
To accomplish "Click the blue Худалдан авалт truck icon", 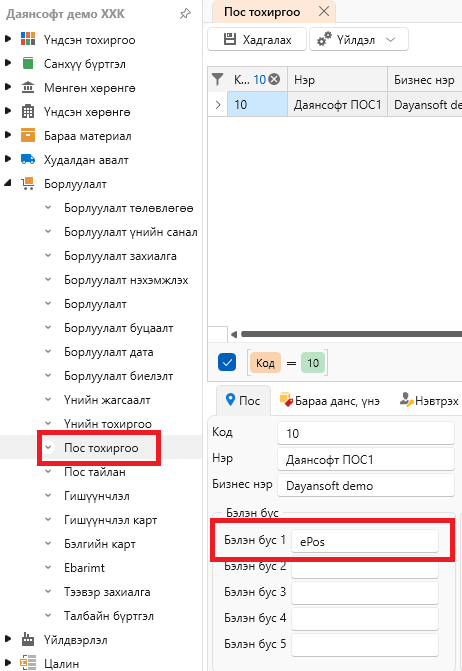I will tap(28, 159).
